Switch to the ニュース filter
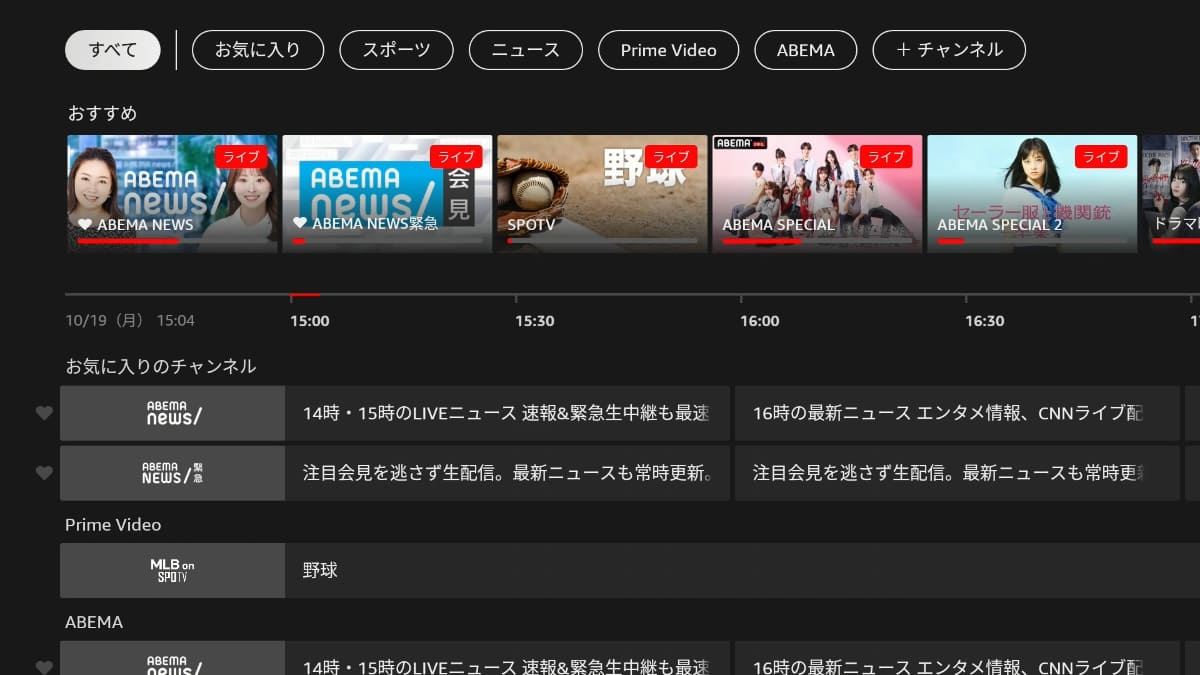Viewport: 1200px width, 675px height. [x=525, y=50]
